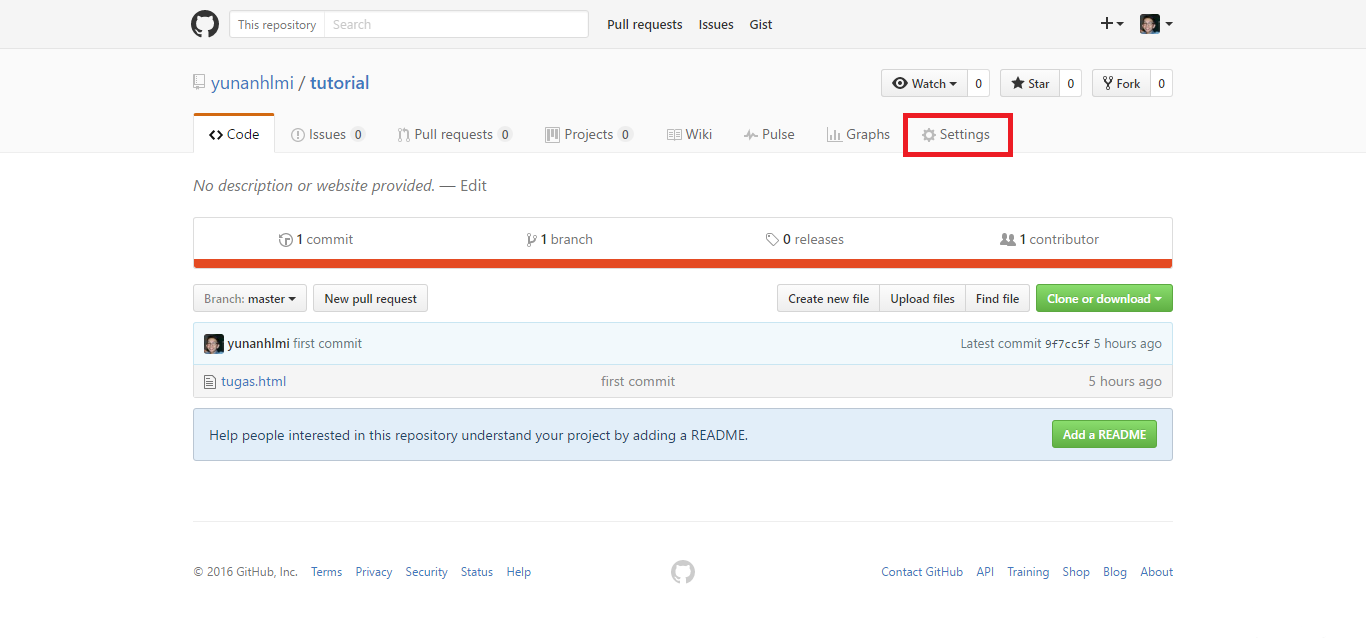This screenshot has height=638, width=1366.
Task: Click the Upload files button
Action: pyautogui.click(x=922, y=298)
